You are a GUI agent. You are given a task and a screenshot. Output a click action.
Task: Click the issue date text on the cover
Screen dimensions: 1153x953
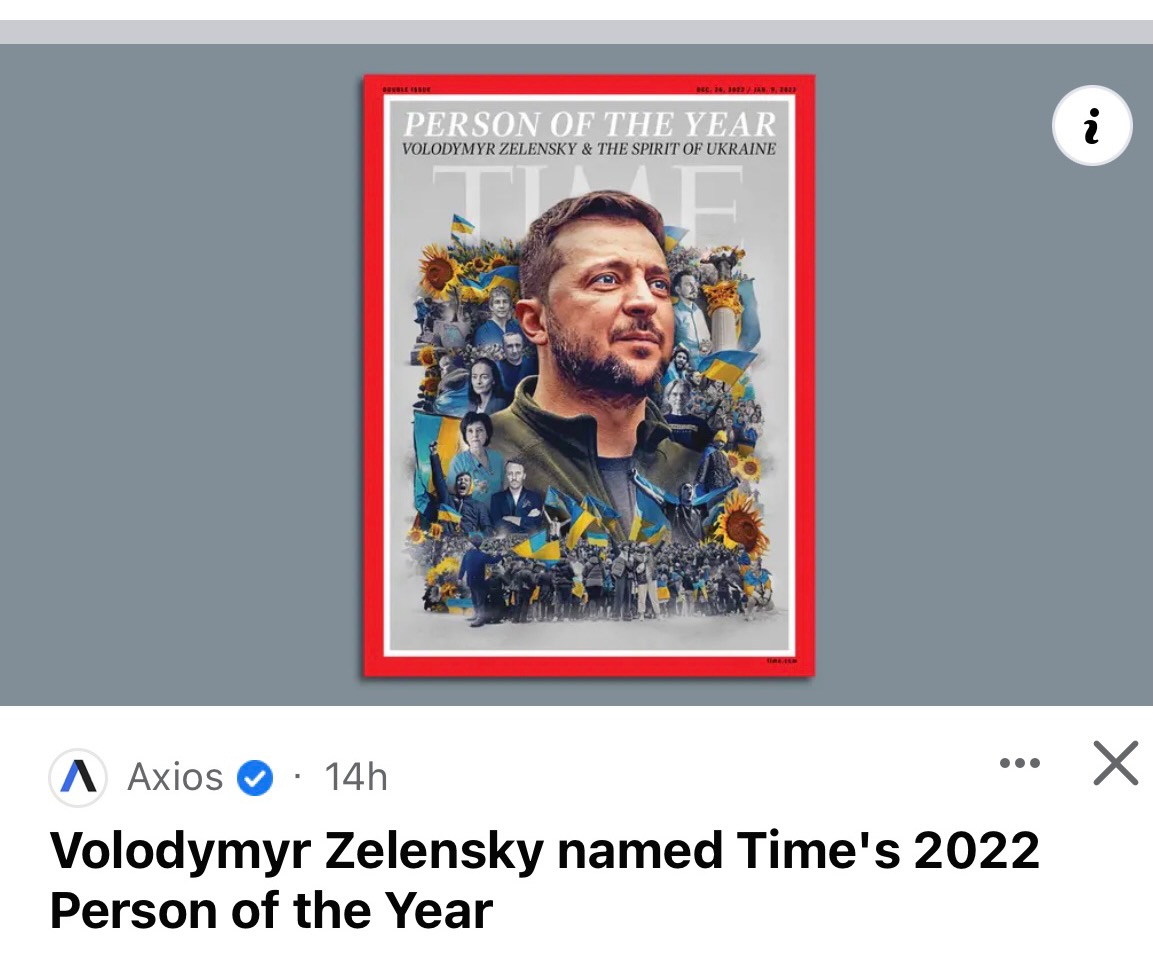pyautogui.click(x=746, y=90)
